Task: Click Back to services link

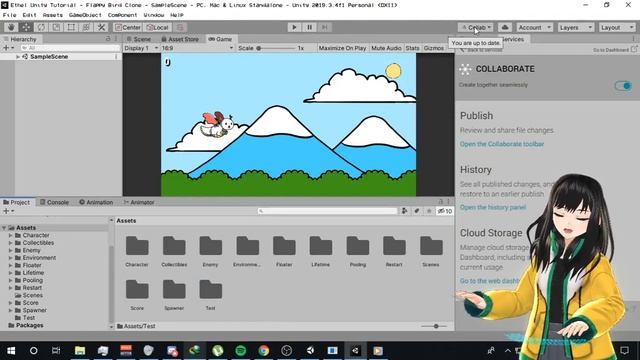Action: click(x=482, y=50)
